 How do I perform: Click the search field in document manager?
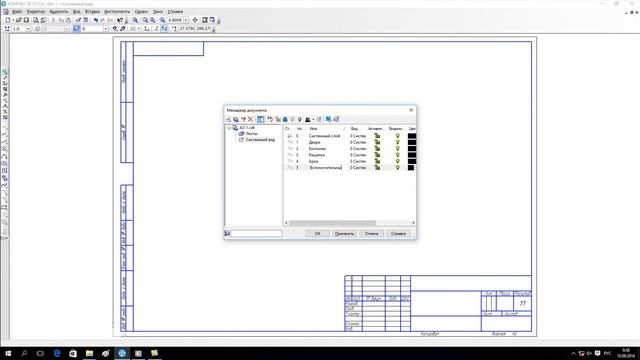pyautogui.click(x=256, y=233)
